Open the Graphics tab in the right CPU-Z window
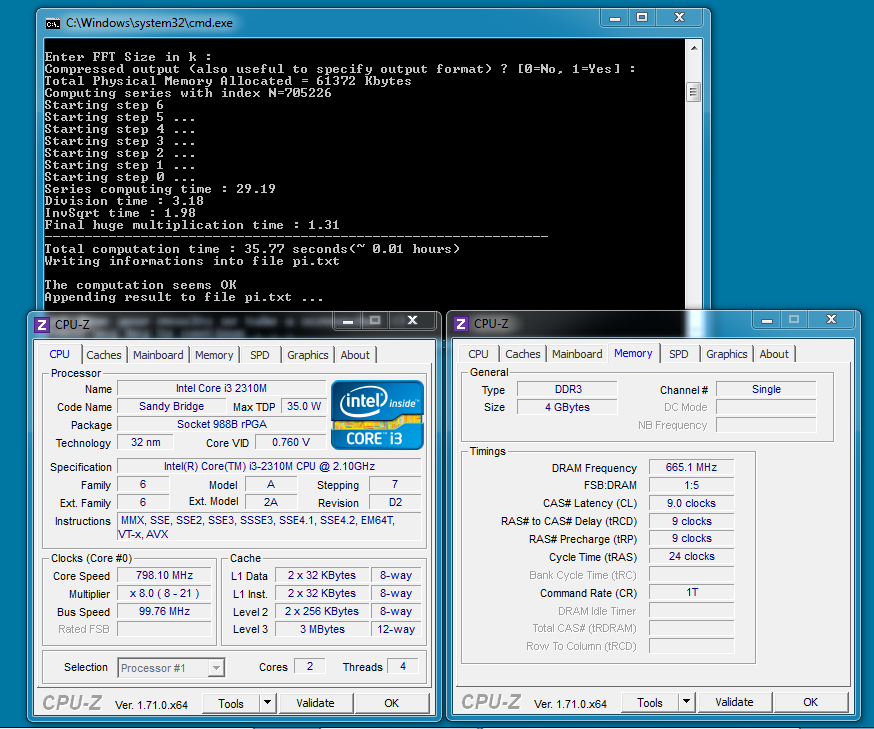The image size is (874, 729). [726, 354]
